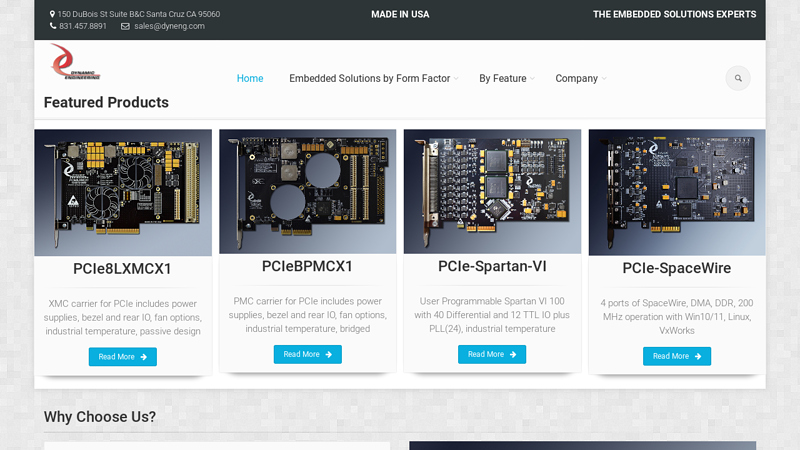Expand the By Feature menu
Viewport: 800px width, 450px height.
tap(507, 79)
